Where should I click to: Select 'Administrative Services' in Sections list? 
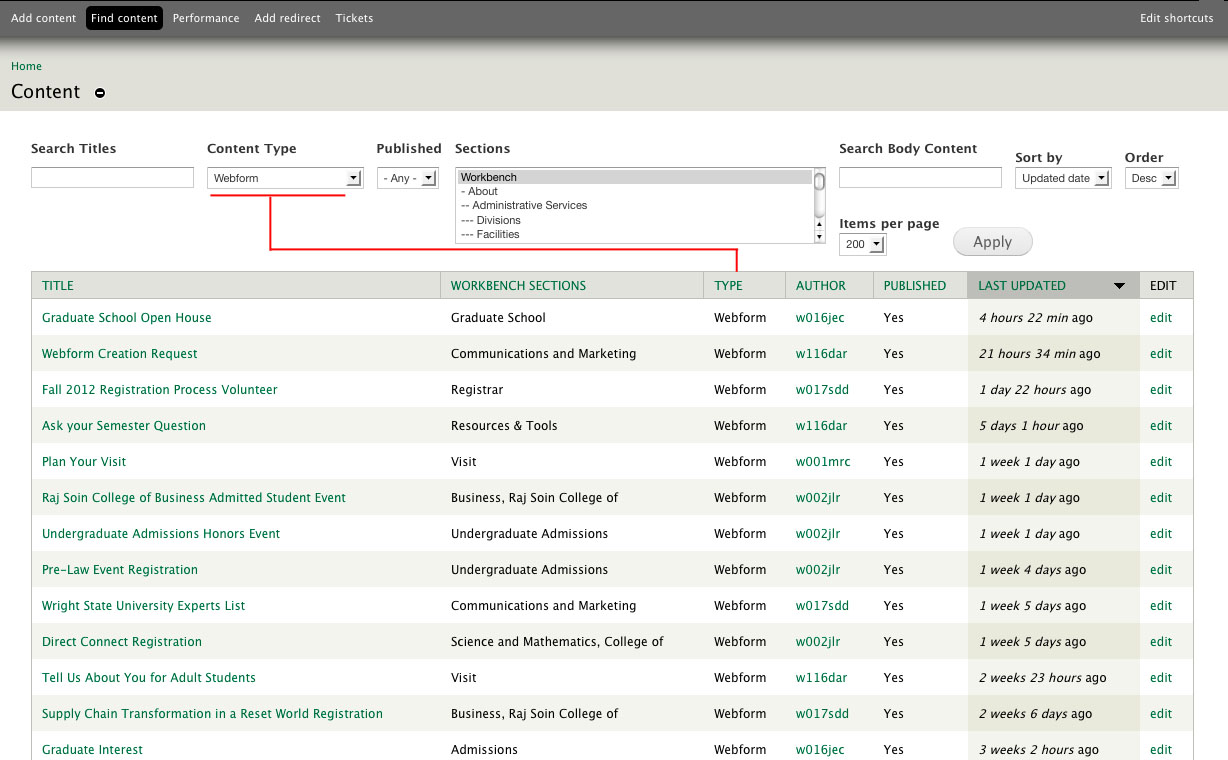click(x=523, y=205)
